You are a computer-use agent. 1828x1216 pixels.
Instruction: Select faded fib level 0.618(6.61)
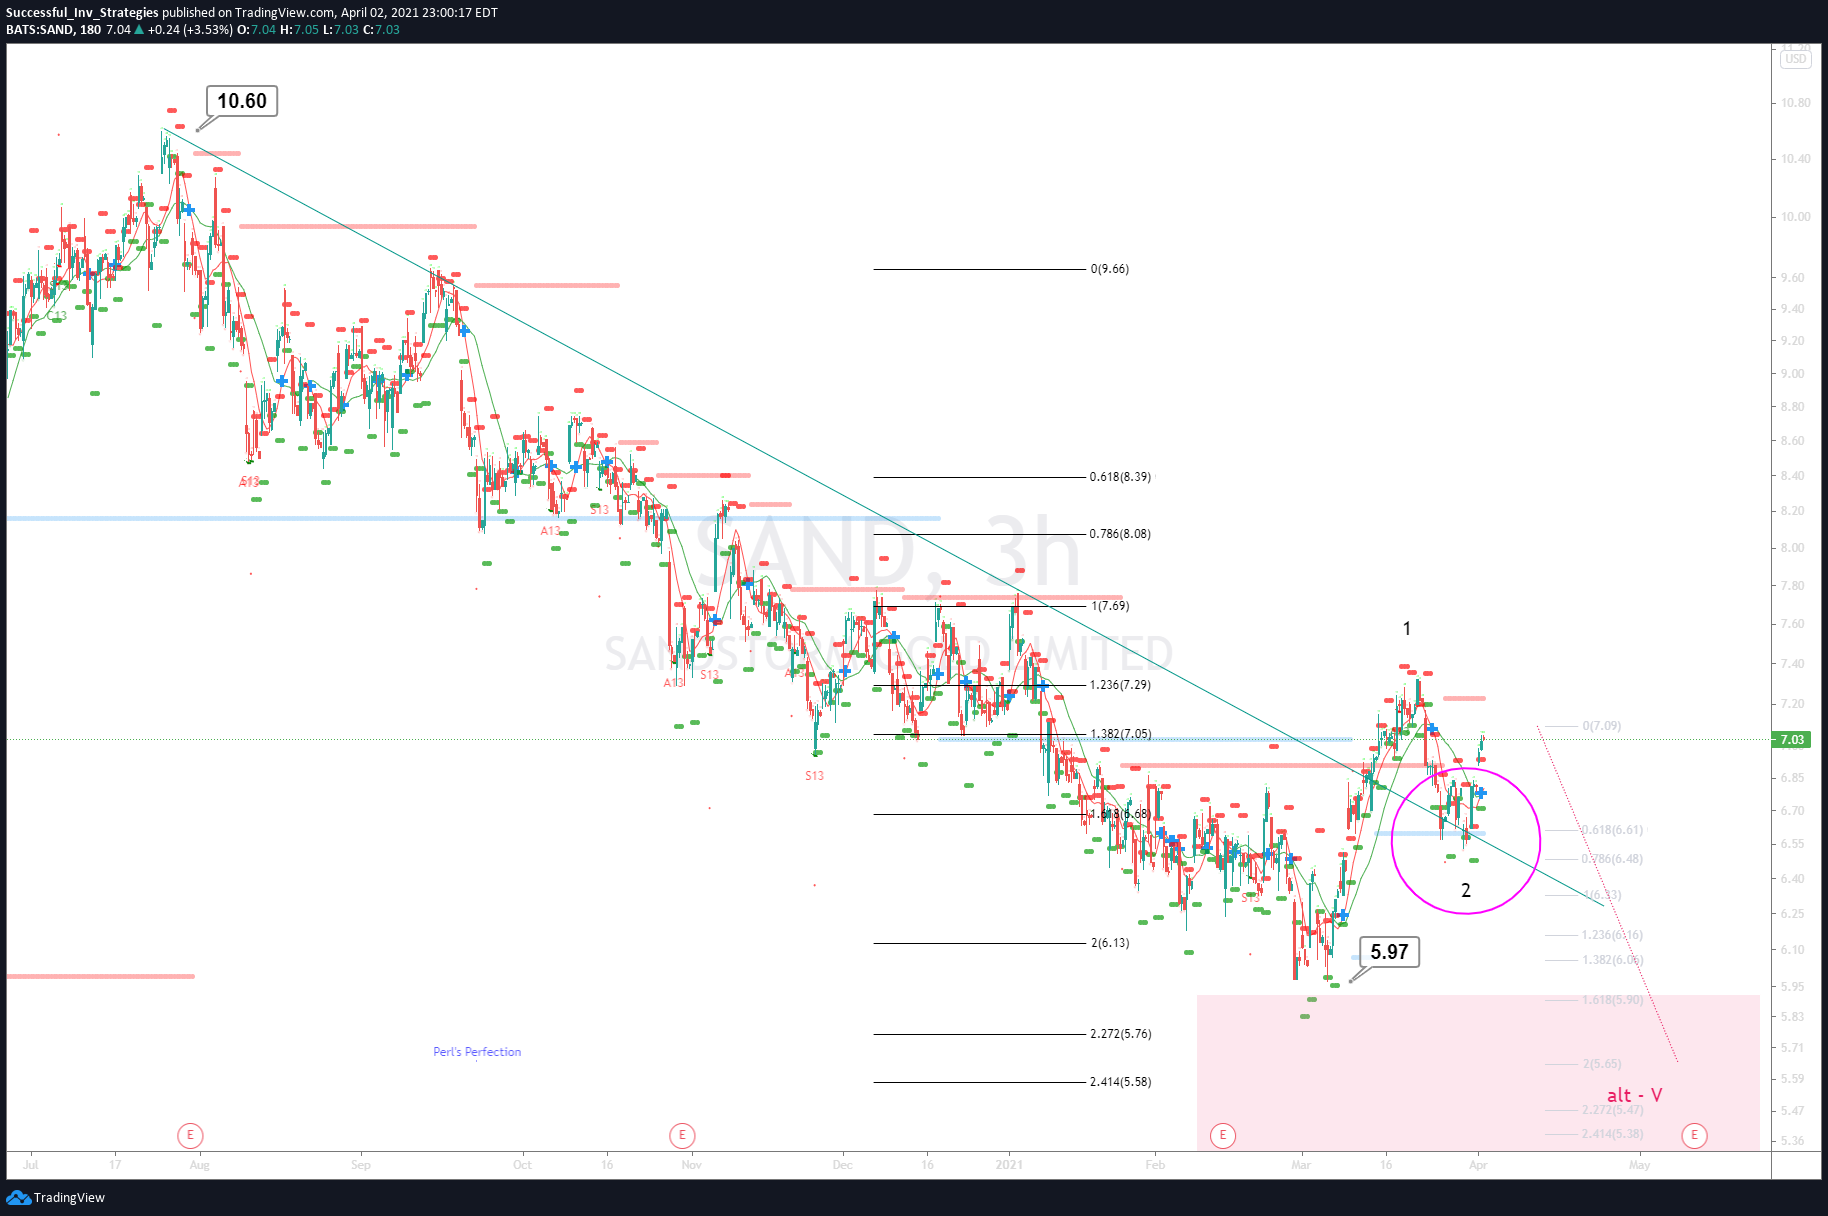point(1612,830)
